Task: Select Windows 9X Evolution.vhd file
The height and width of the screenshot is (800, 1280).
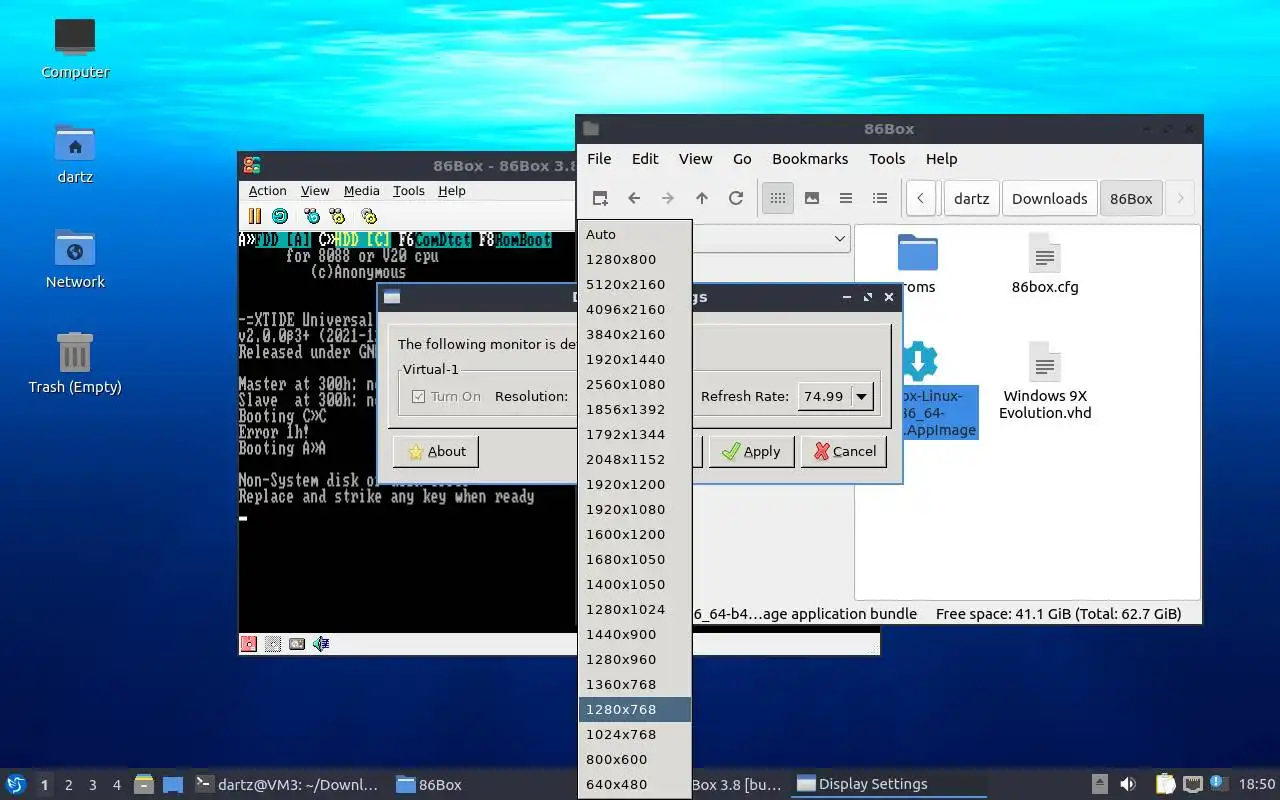Action: tap(1045, 381)
